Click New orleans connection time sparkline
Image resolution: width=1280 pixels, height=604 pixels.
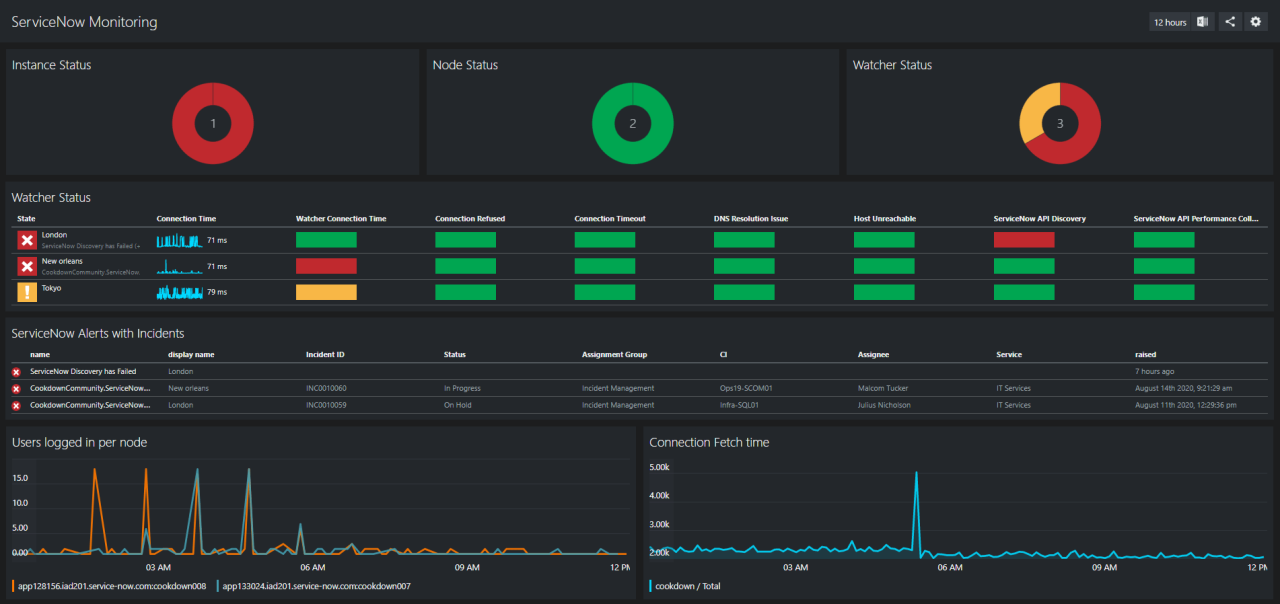179,266
